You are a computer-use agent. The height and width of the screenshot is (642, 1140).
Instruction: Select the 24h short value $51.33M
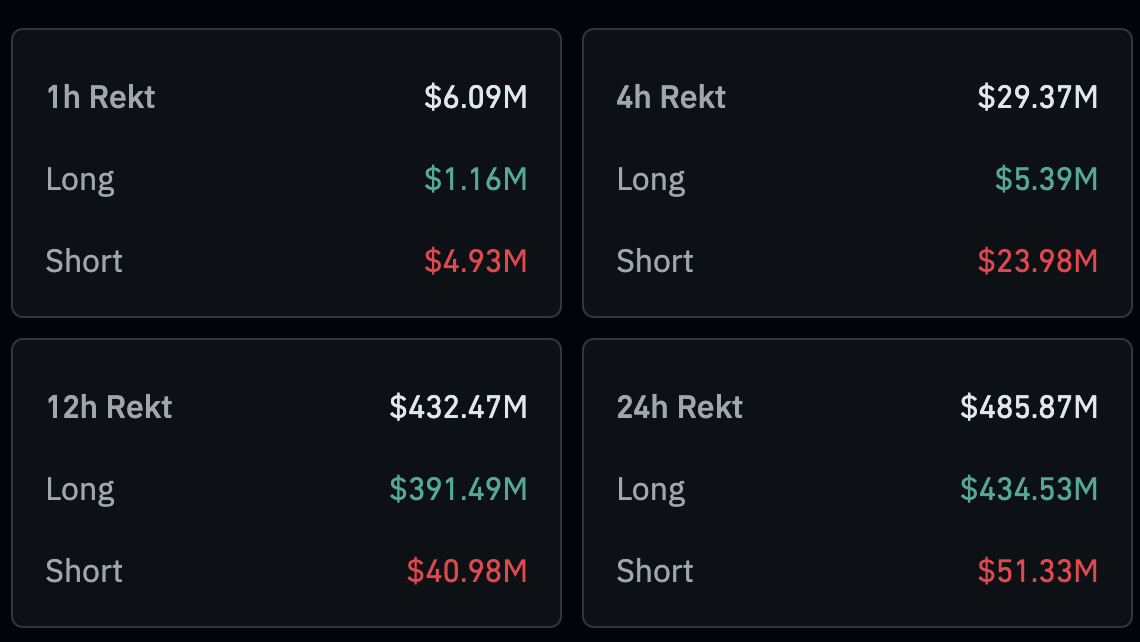pos(1037,571)
